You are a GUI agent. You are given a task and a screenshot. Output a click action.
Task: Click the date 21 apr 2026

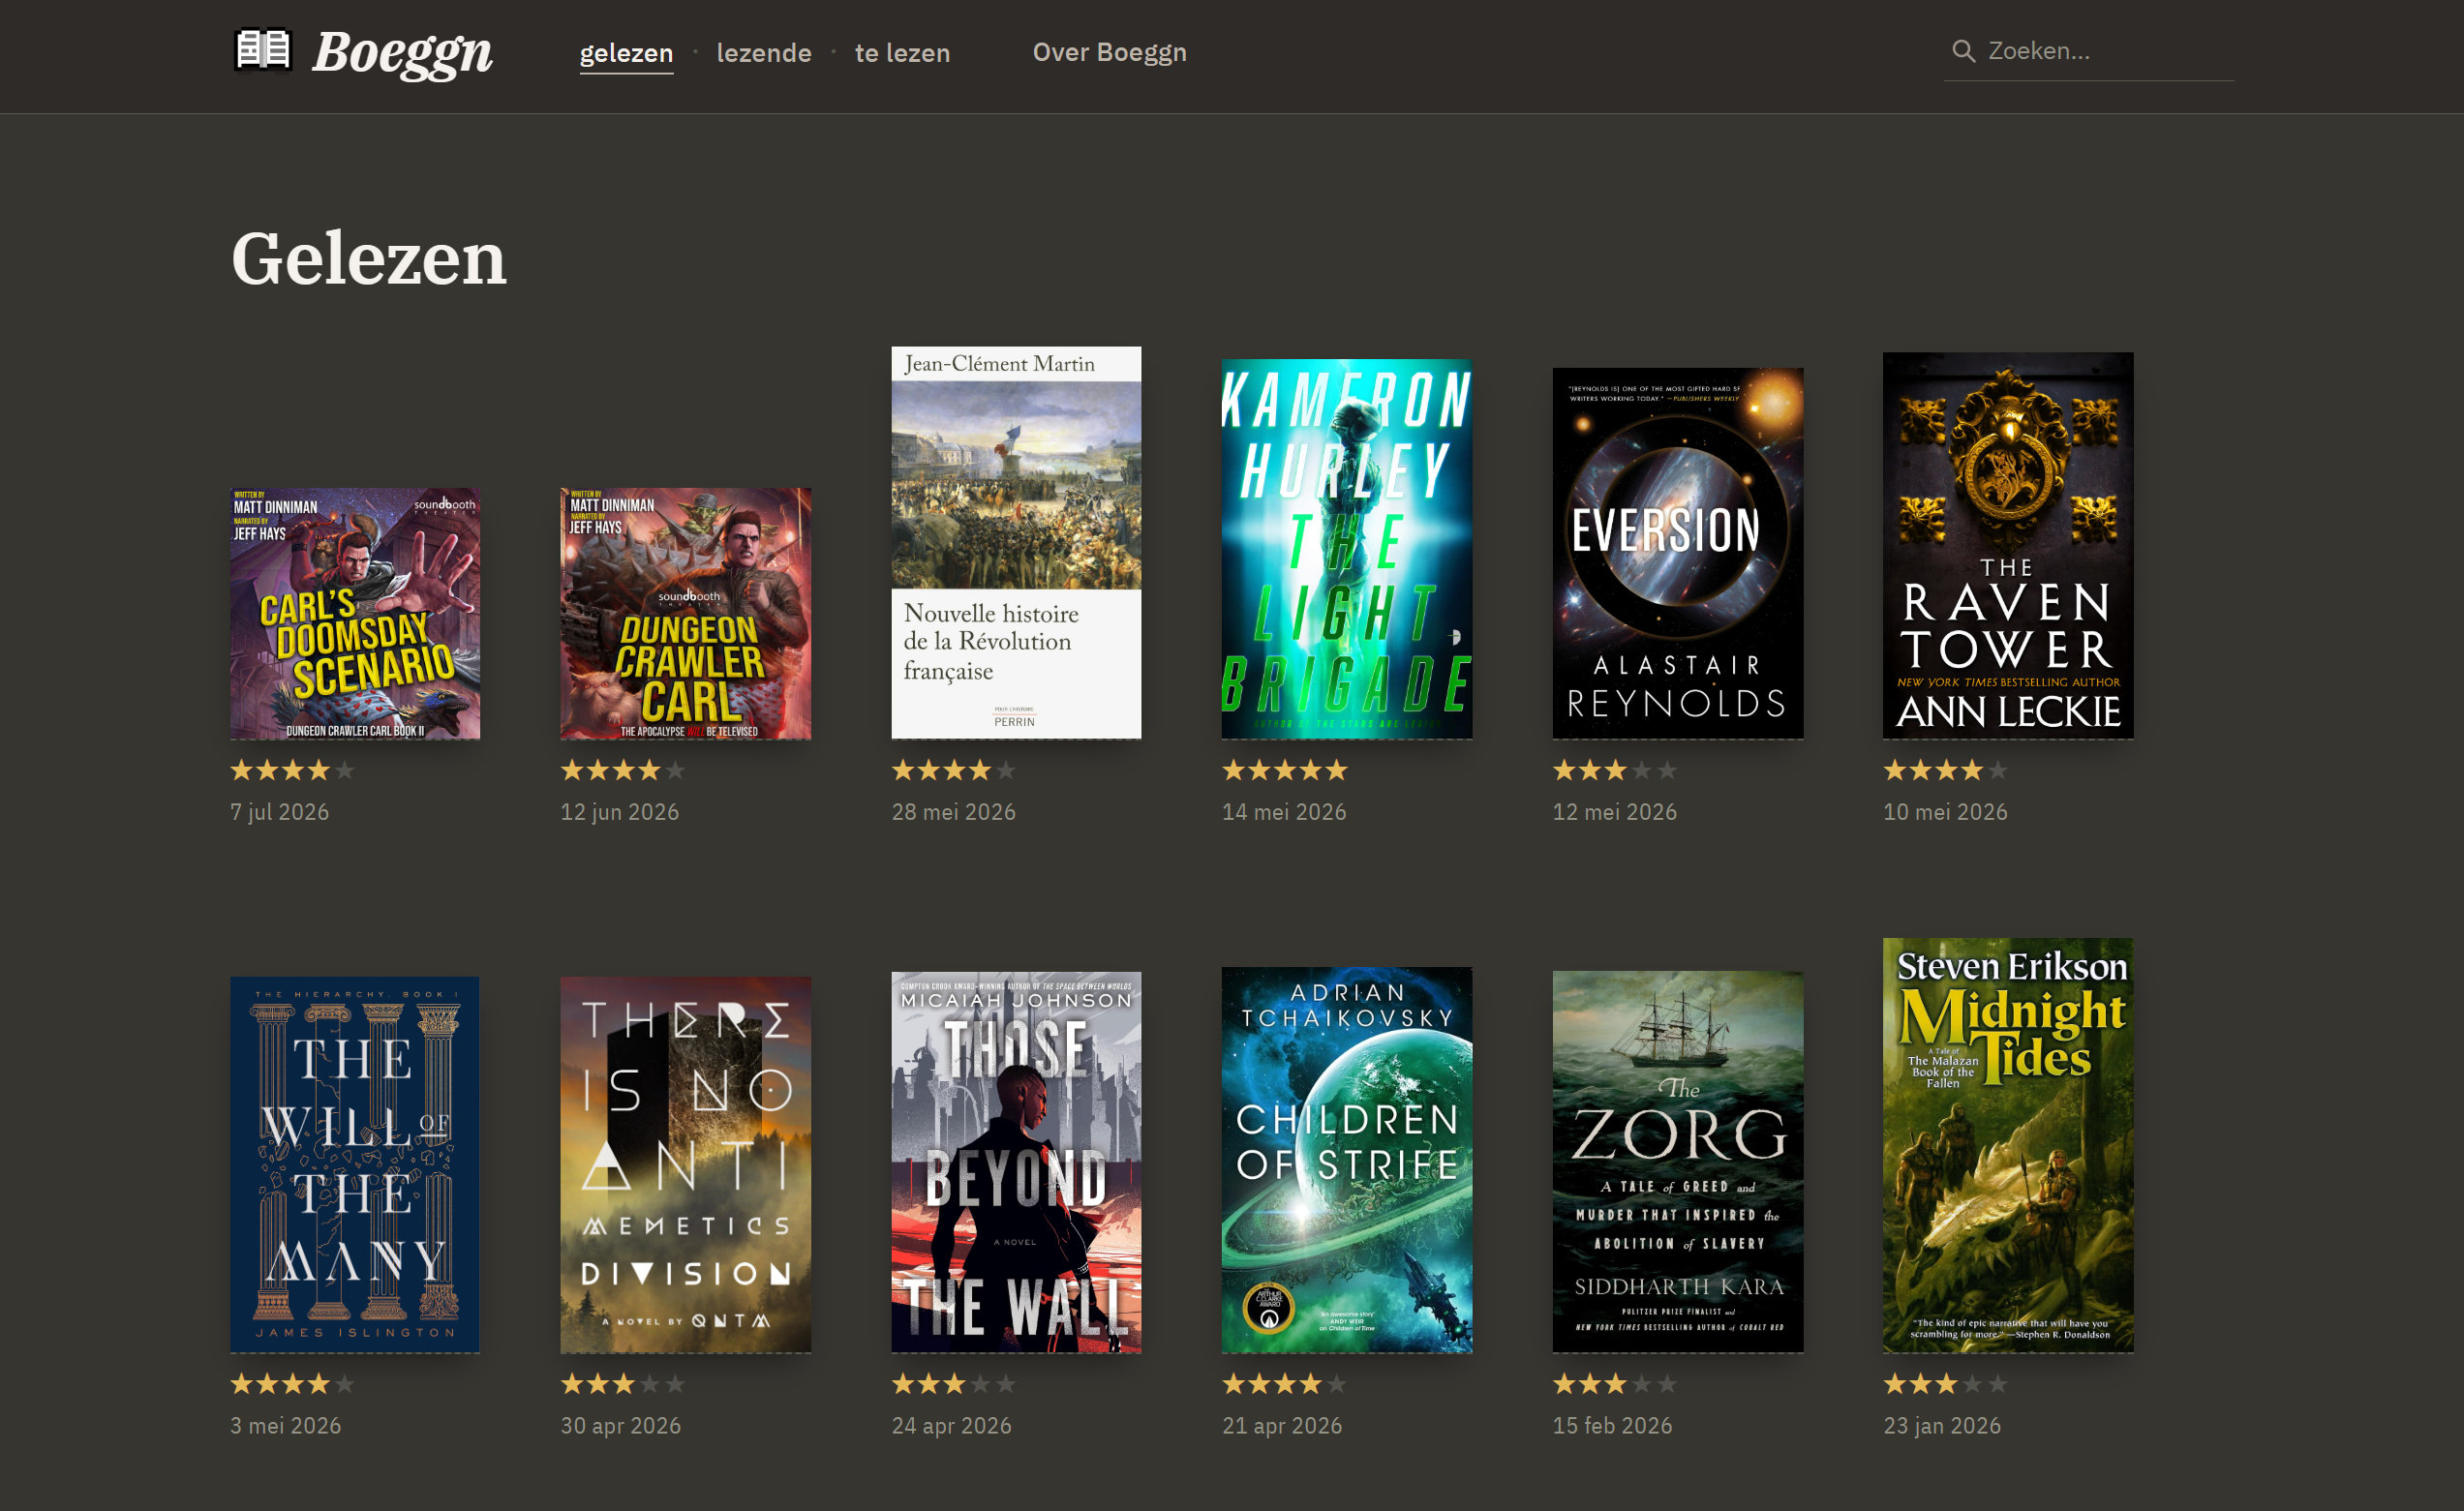pos(1282,1426)
